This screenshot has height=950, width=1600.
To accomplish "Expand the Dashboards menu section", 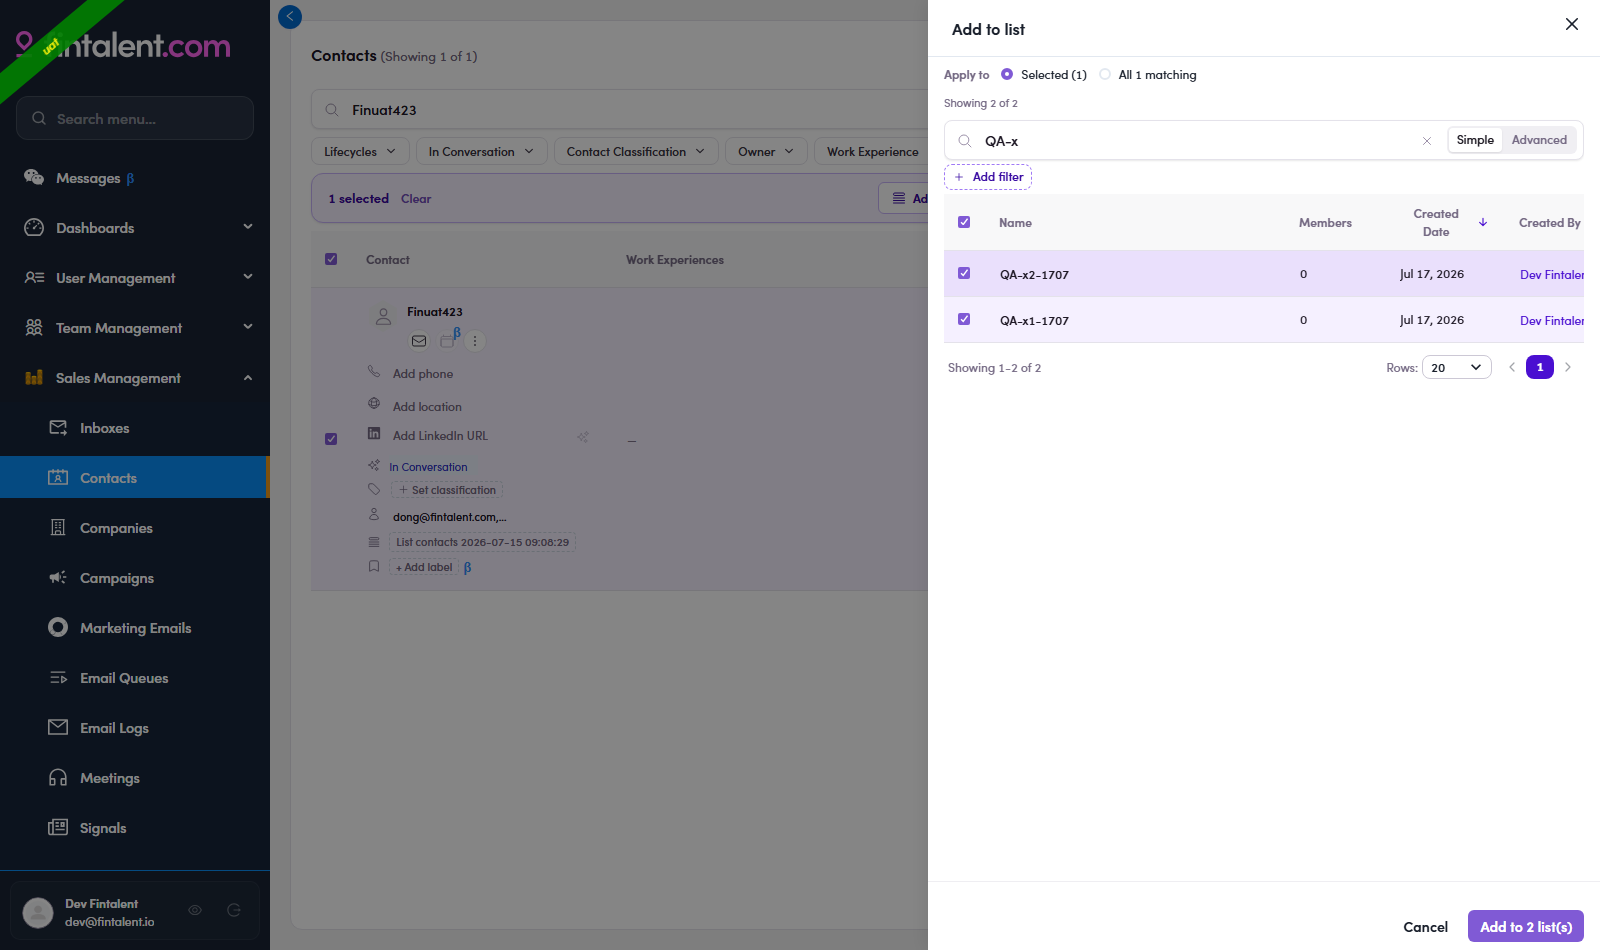I will [x=135, y=228].
